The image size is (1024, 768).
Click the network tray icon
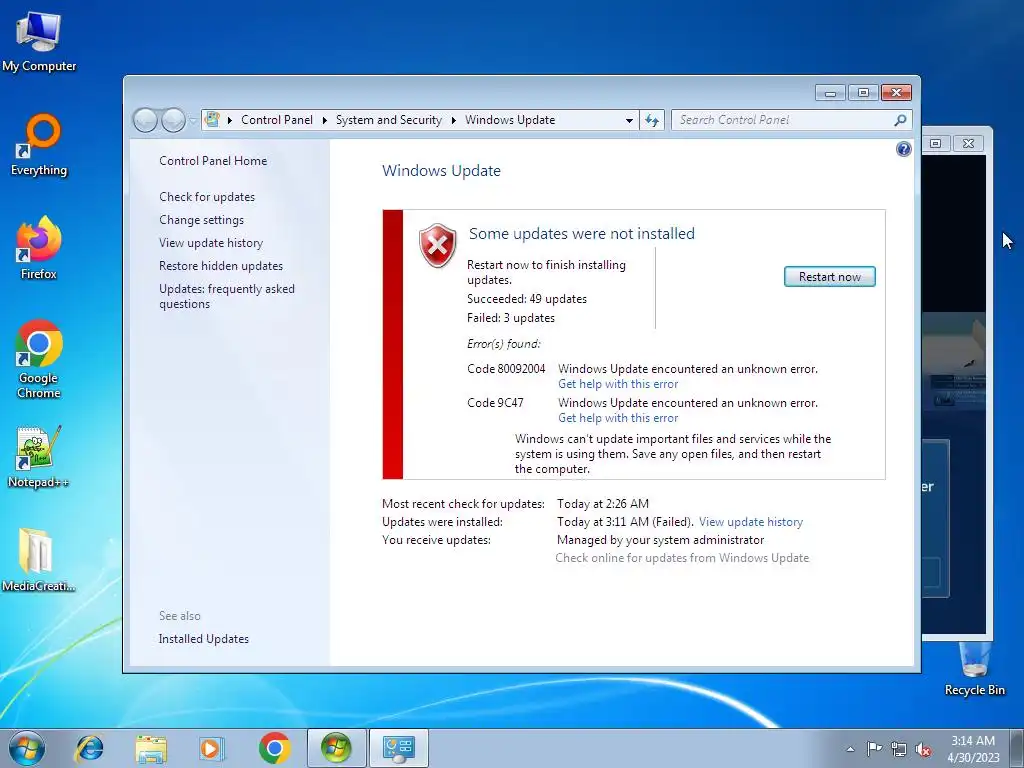coord(899,749)
